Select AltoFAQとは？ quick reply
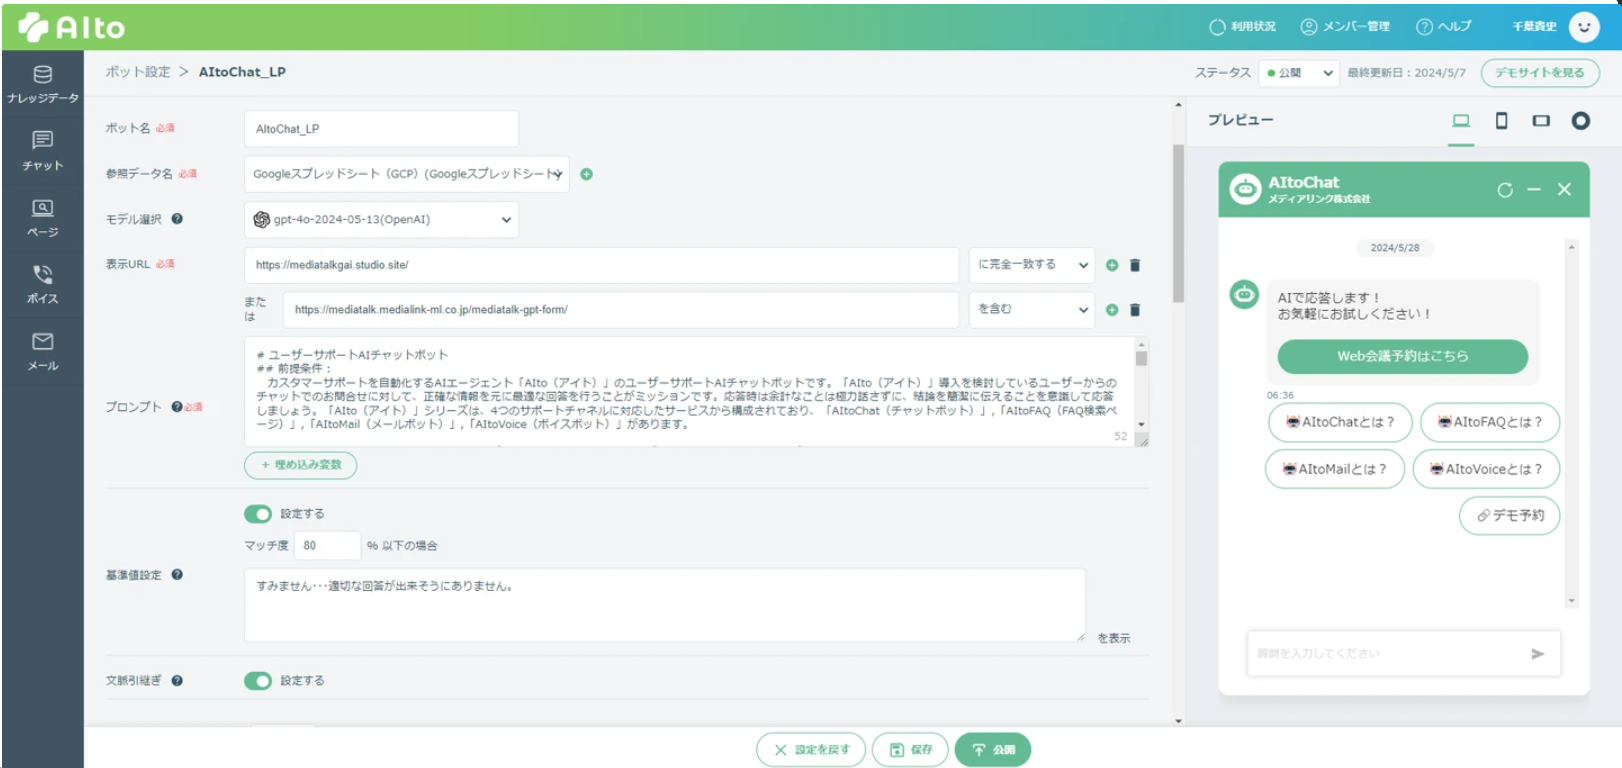 [x=1490, y=422]
